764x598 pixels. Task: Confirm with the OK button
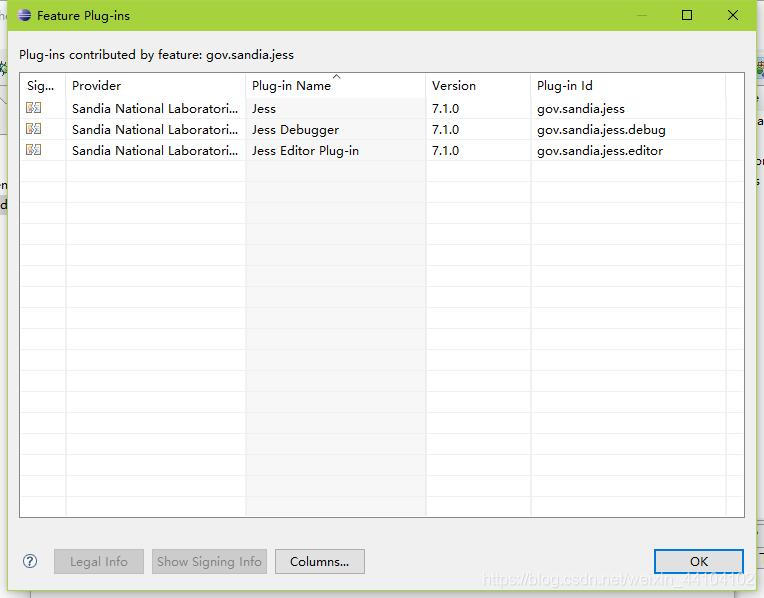(699, 561)
